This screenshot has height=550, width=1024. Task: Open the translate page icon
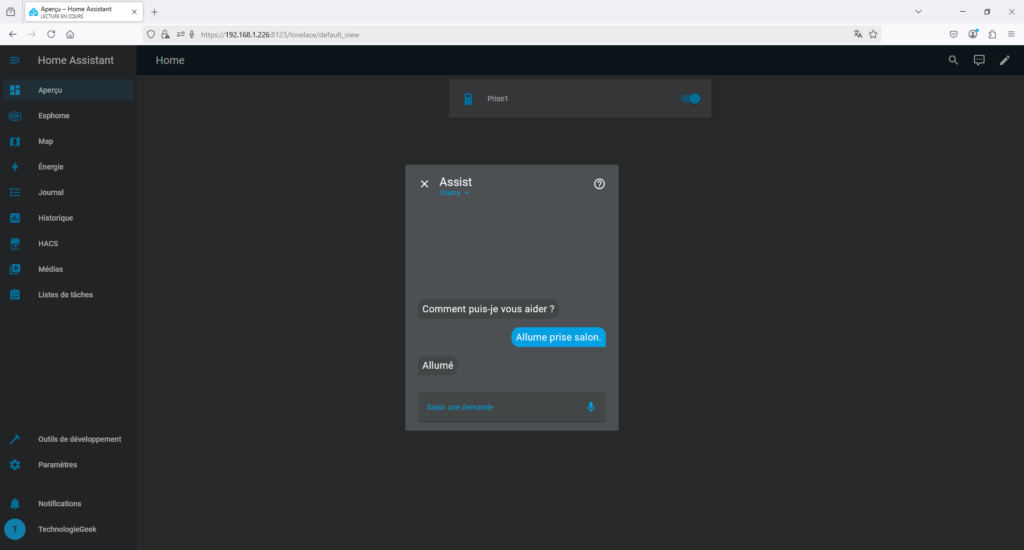[x=857, y=35]
